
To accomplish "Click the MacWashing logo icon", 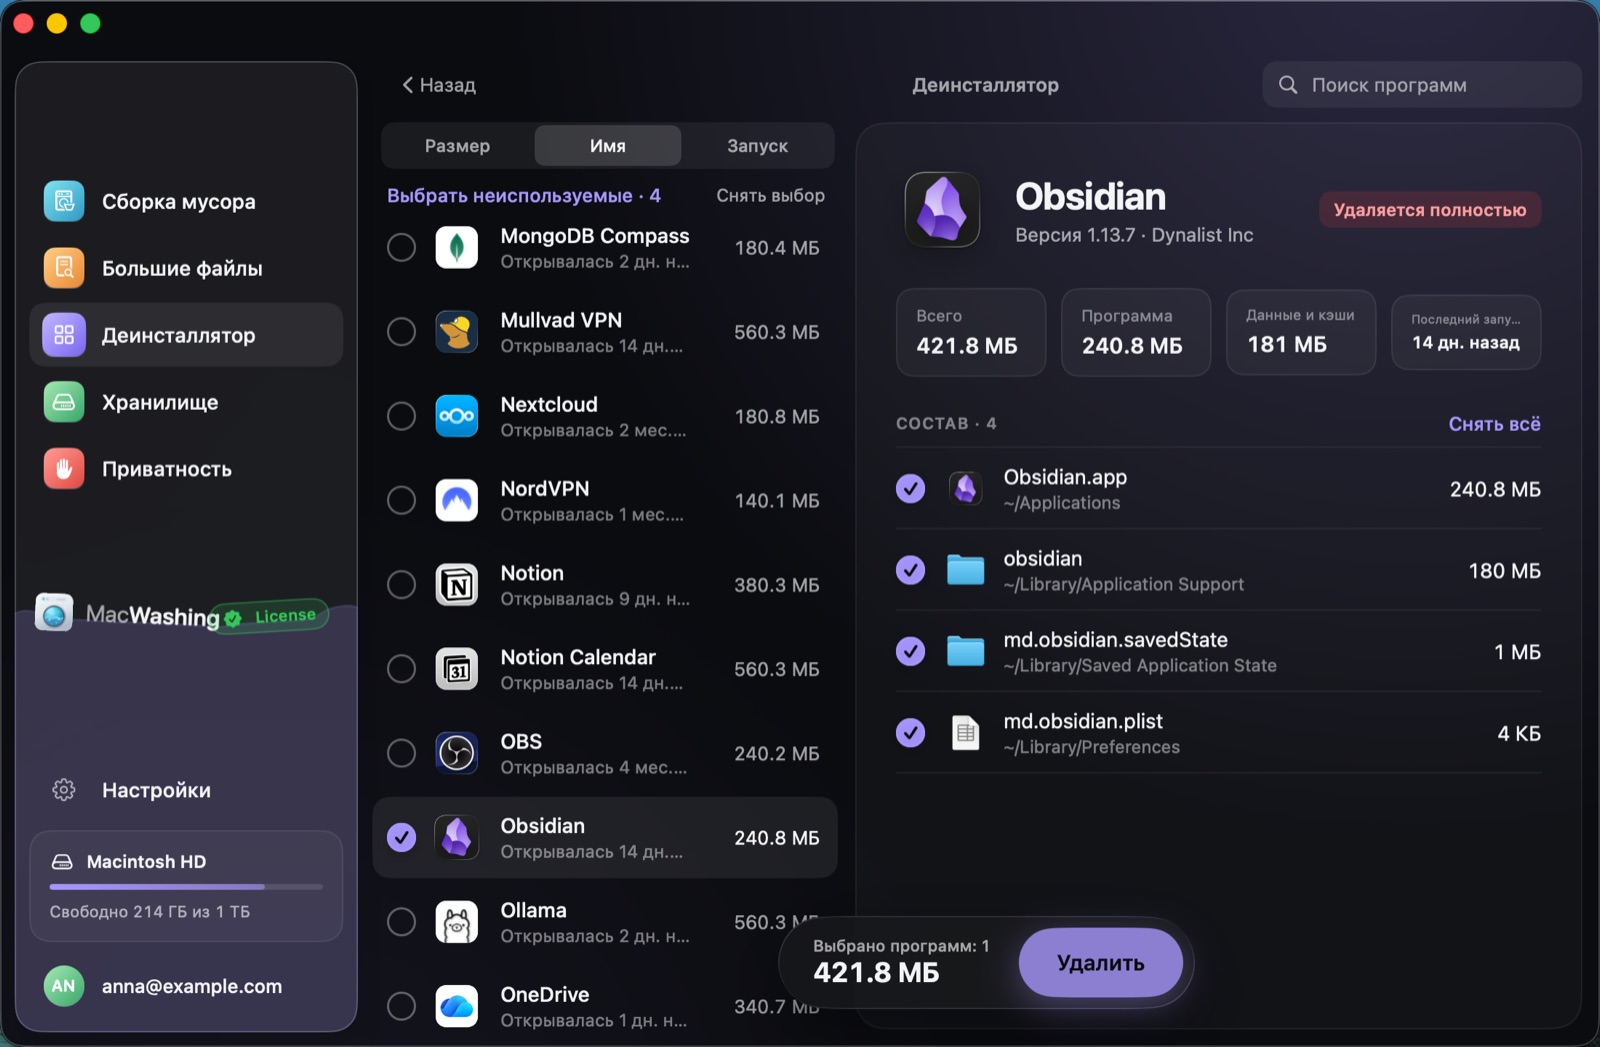I will click(54, 612).
